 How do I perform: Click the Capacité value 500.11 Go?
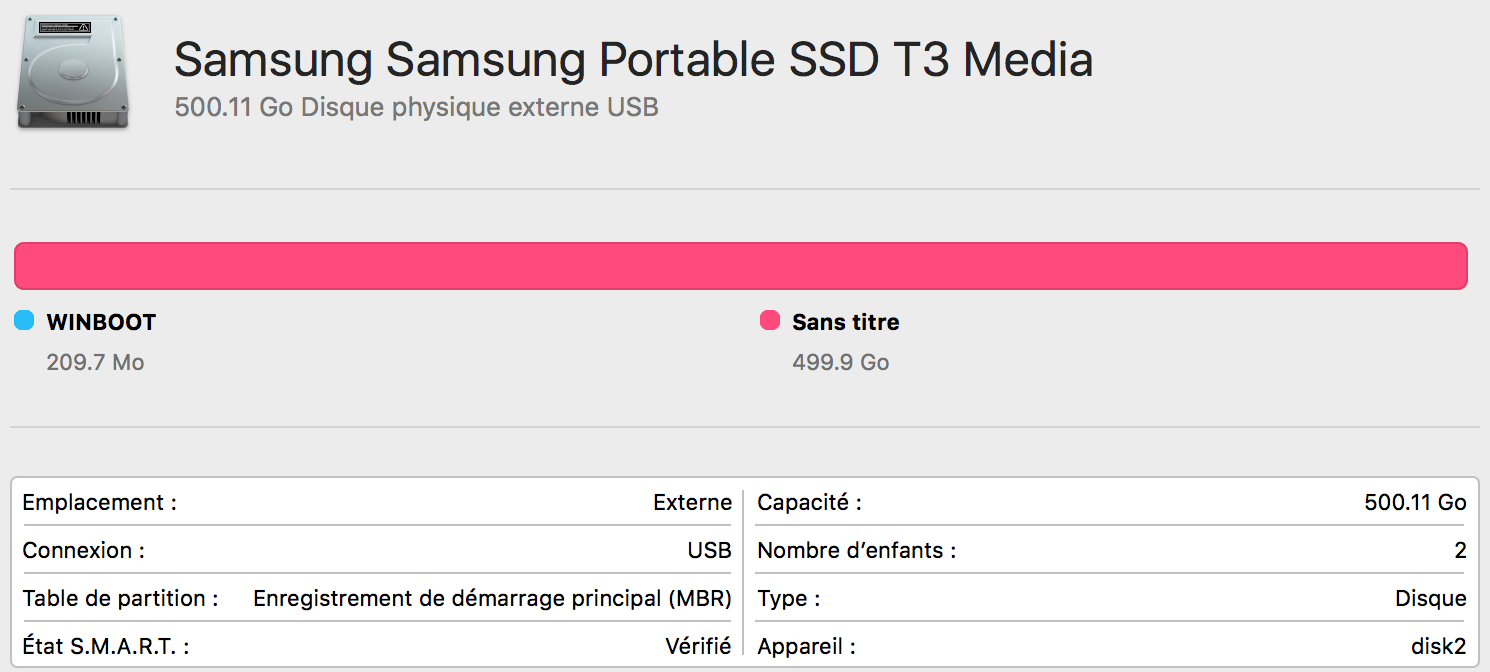[1415, 502]
